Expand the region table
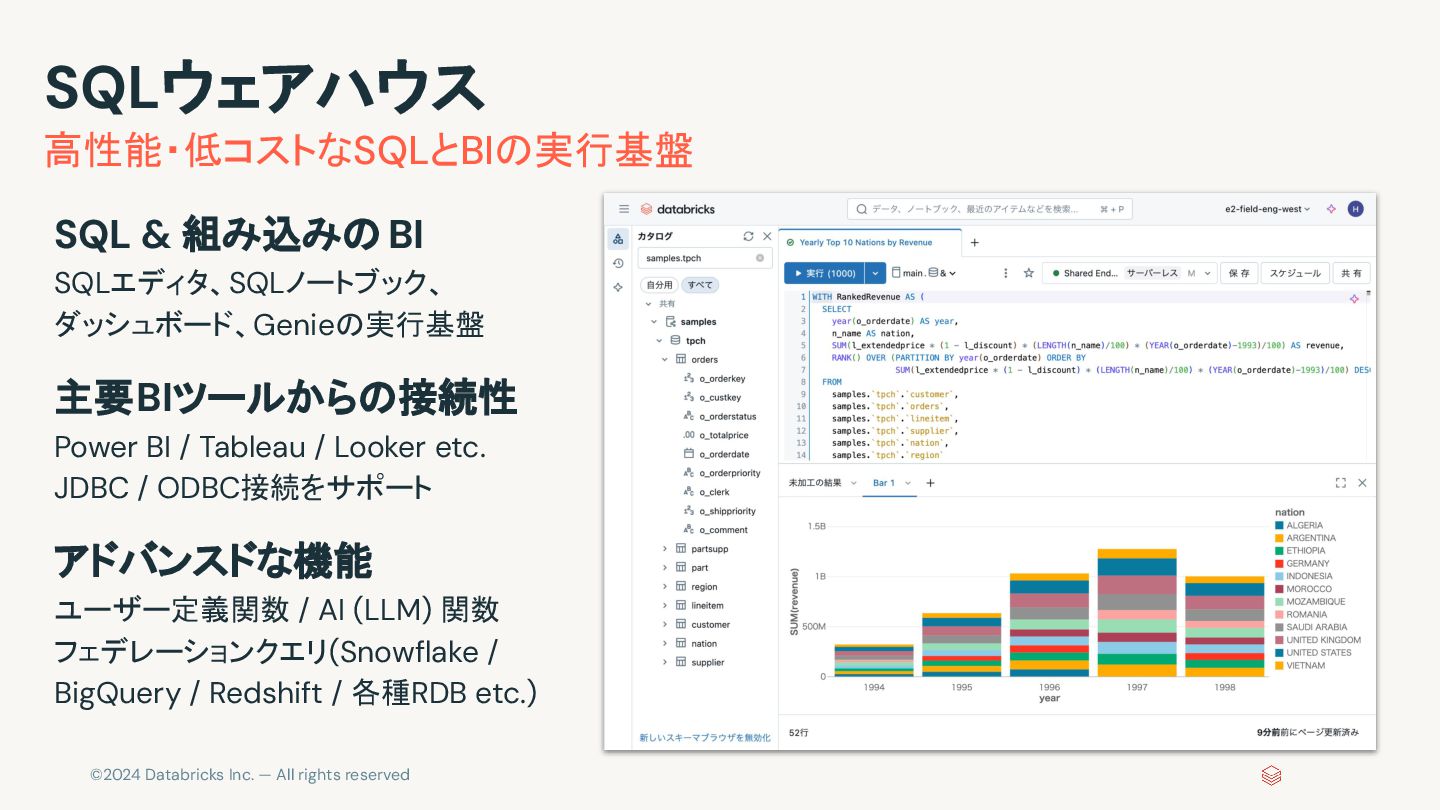Screen dimensions: 1440x810 point(664,587)
